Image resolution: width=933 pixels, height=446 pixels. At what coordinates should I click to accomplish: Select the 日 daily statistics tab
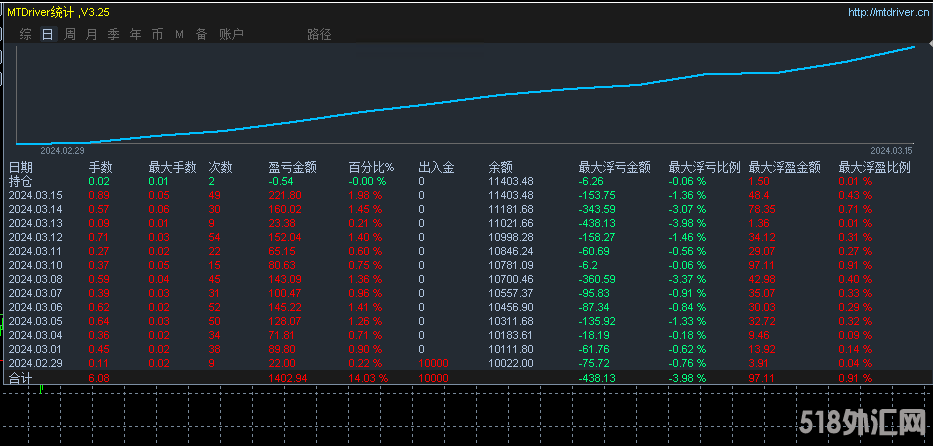point(47,34)
